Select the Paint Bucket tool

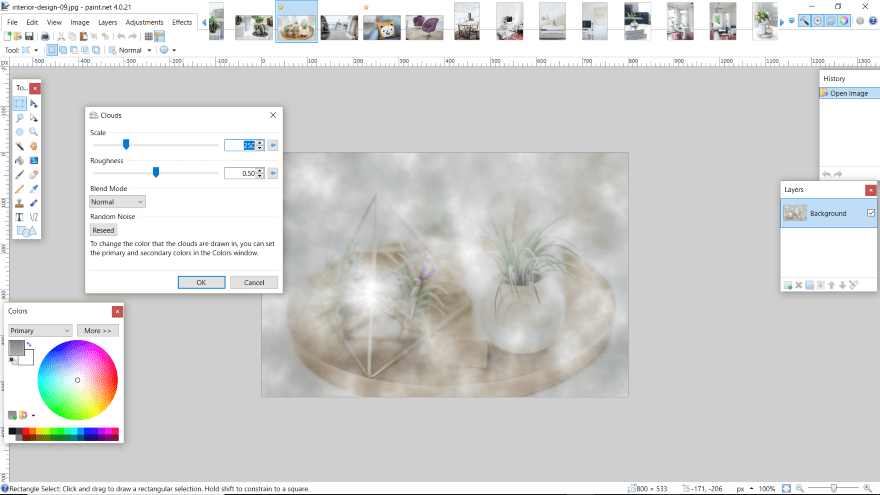20,161
